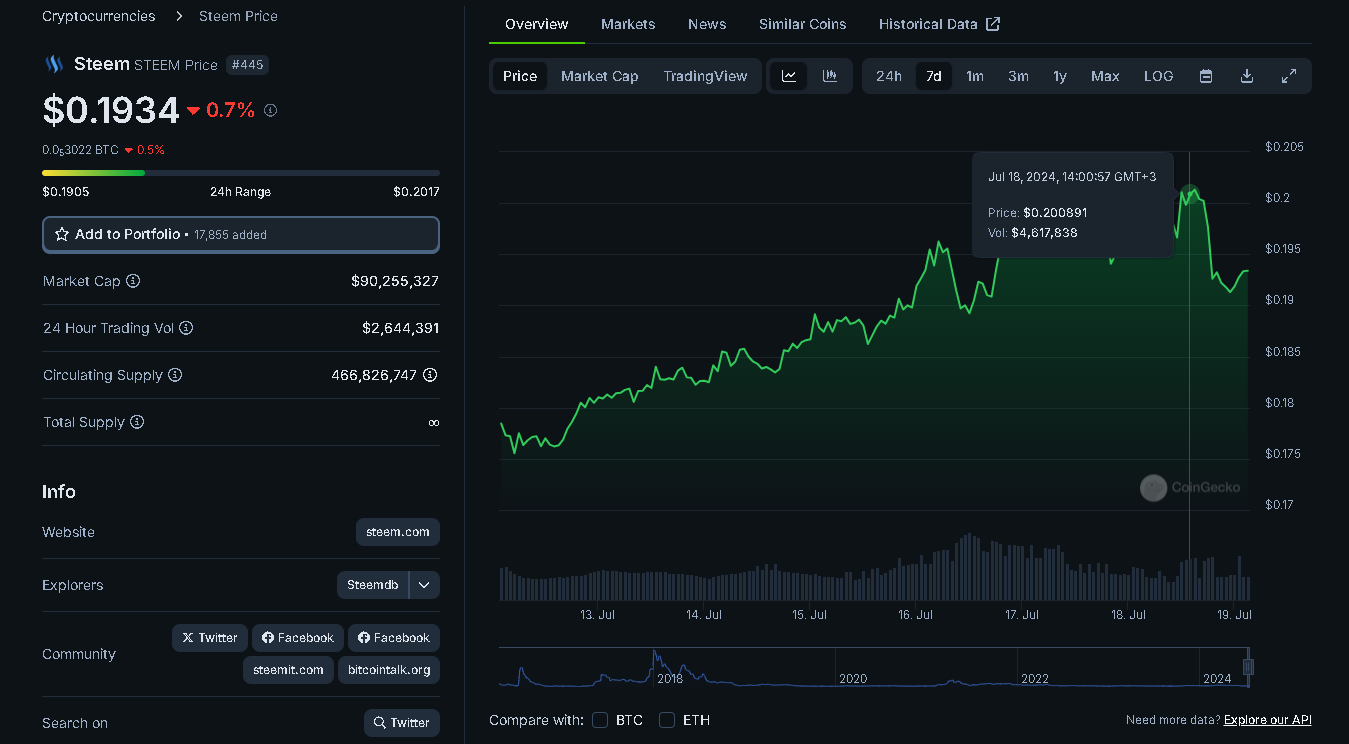The image size is (1349, 744).
Task: Click info icon next to price change
Action: [x=271, y=110]
